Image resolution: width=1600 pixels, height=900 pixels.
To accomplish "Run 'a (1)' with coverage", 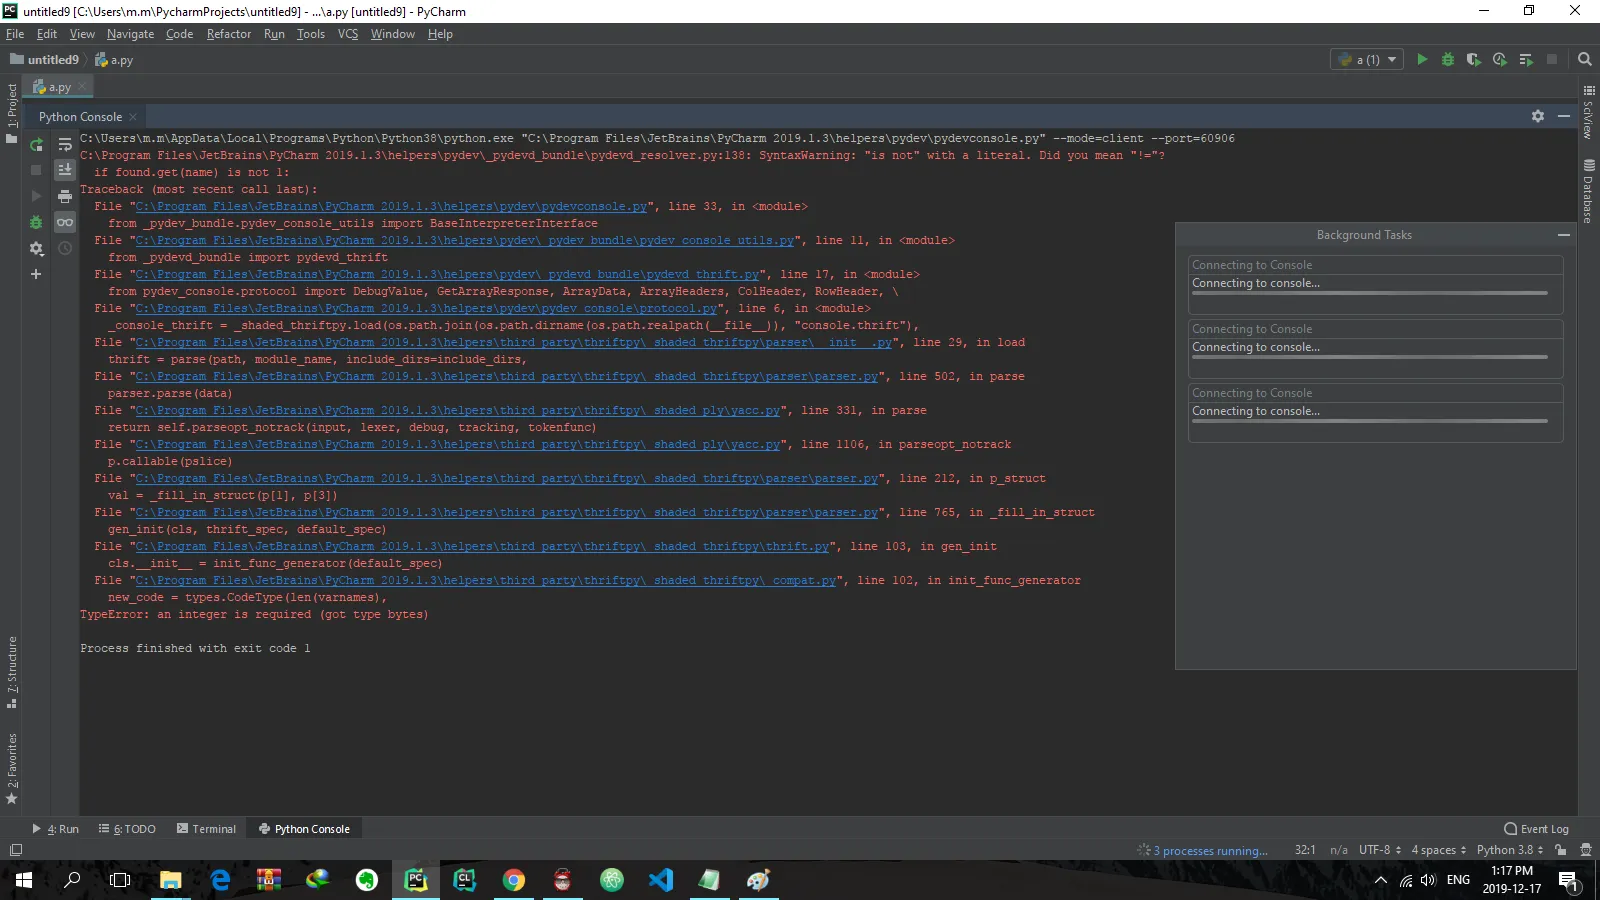I will click(1474, 60).
